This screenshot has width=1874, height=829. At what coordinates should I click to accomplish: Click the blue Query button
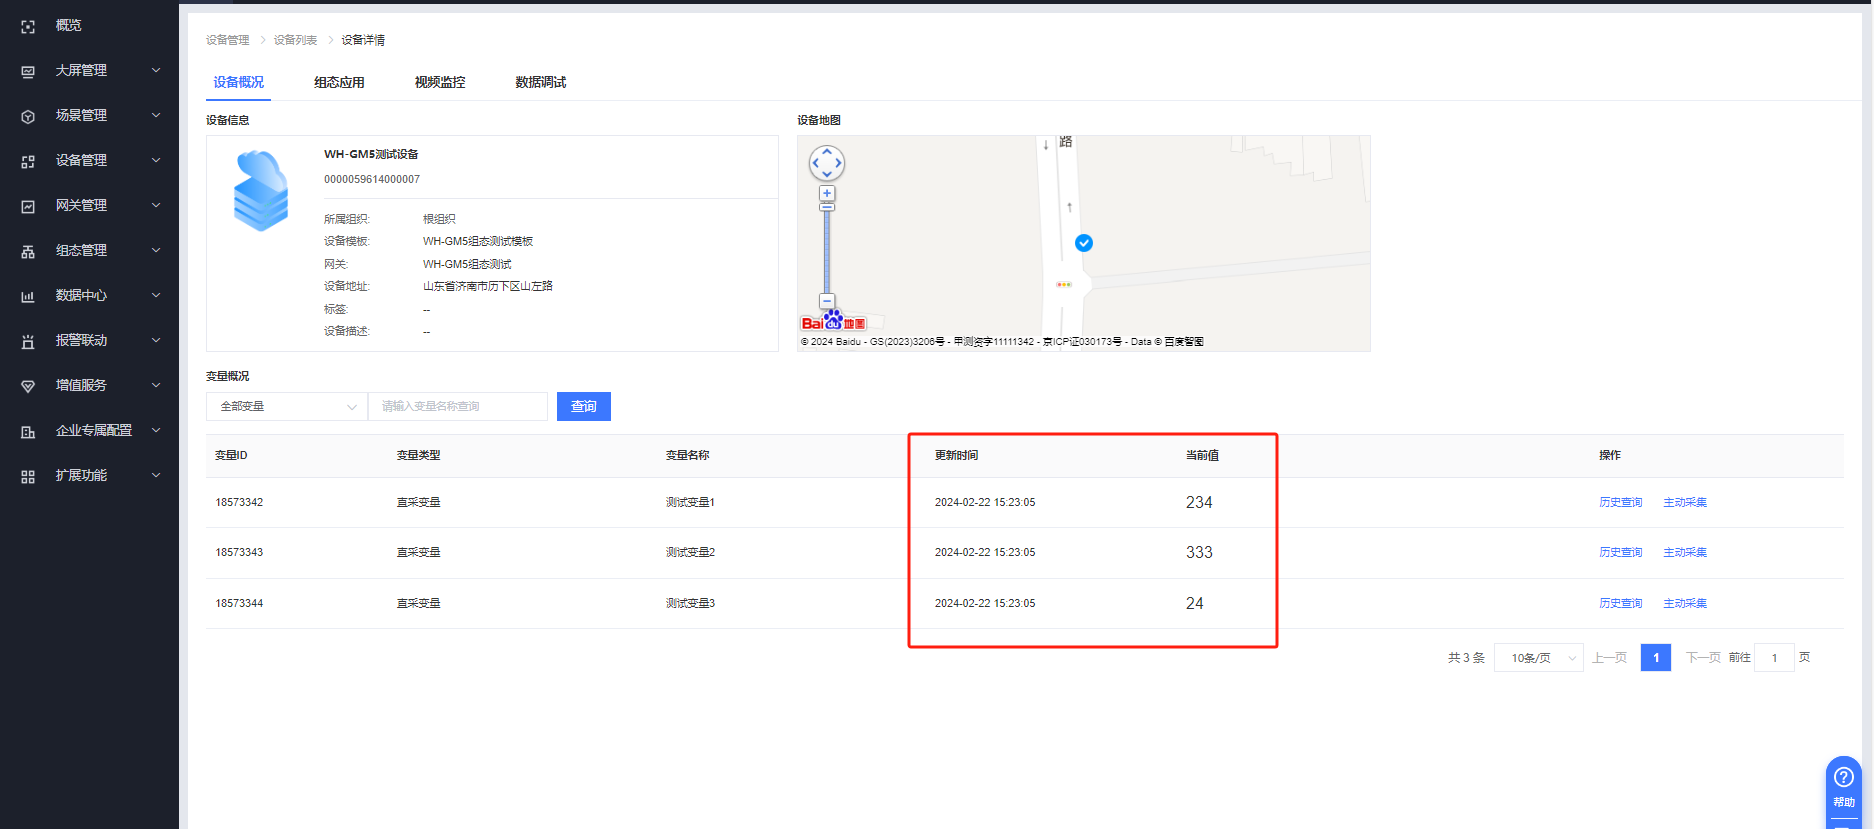(583, 407)
